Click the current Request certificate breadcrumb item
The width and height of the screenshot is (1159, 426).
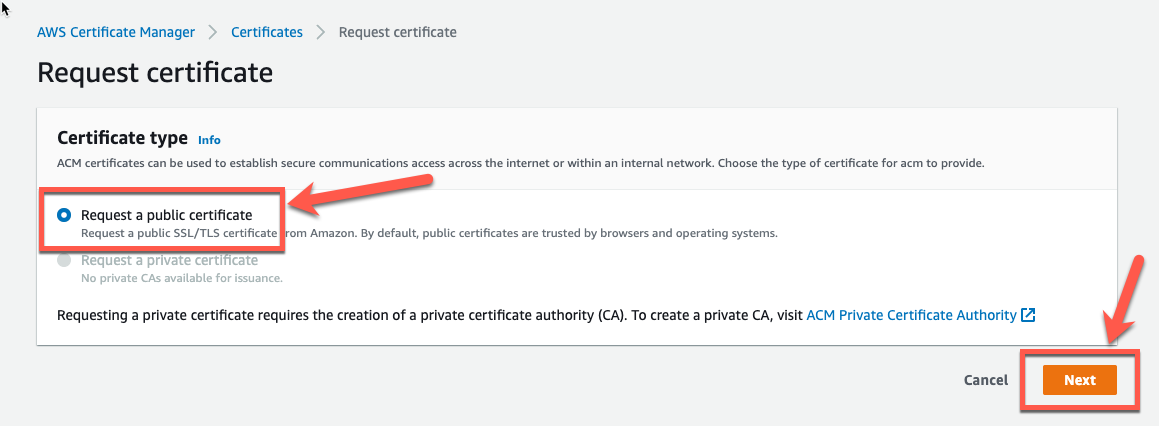tap(398, 33)
